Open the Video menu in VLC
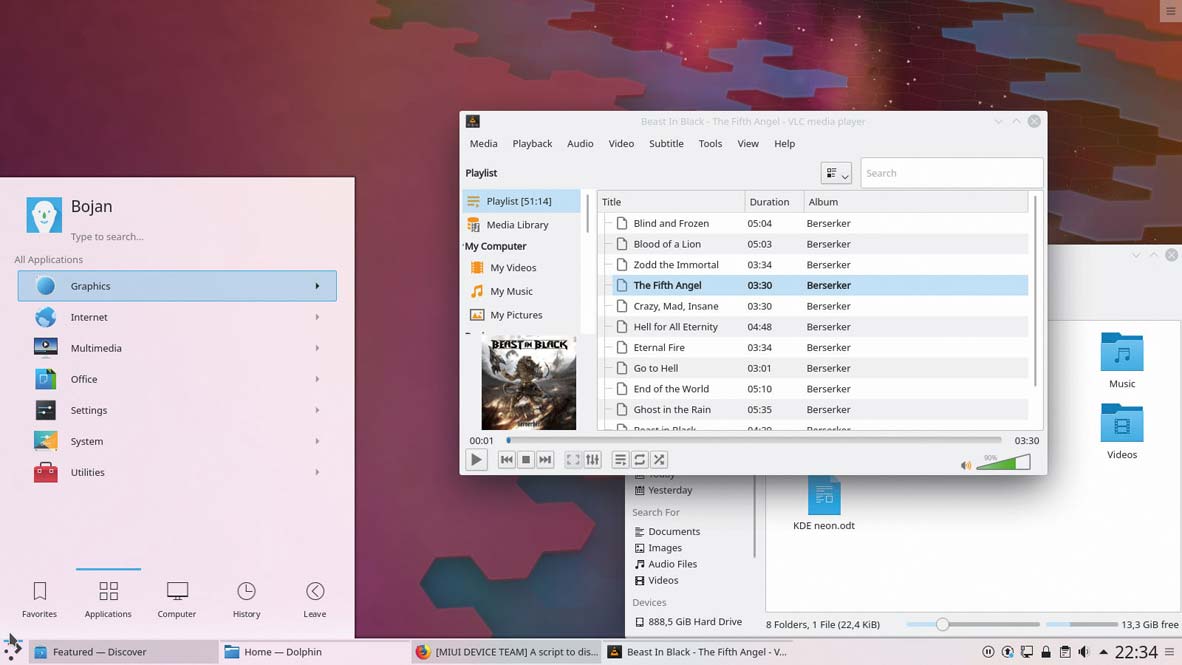The image size is (1182, 665). tap(621, 143)
